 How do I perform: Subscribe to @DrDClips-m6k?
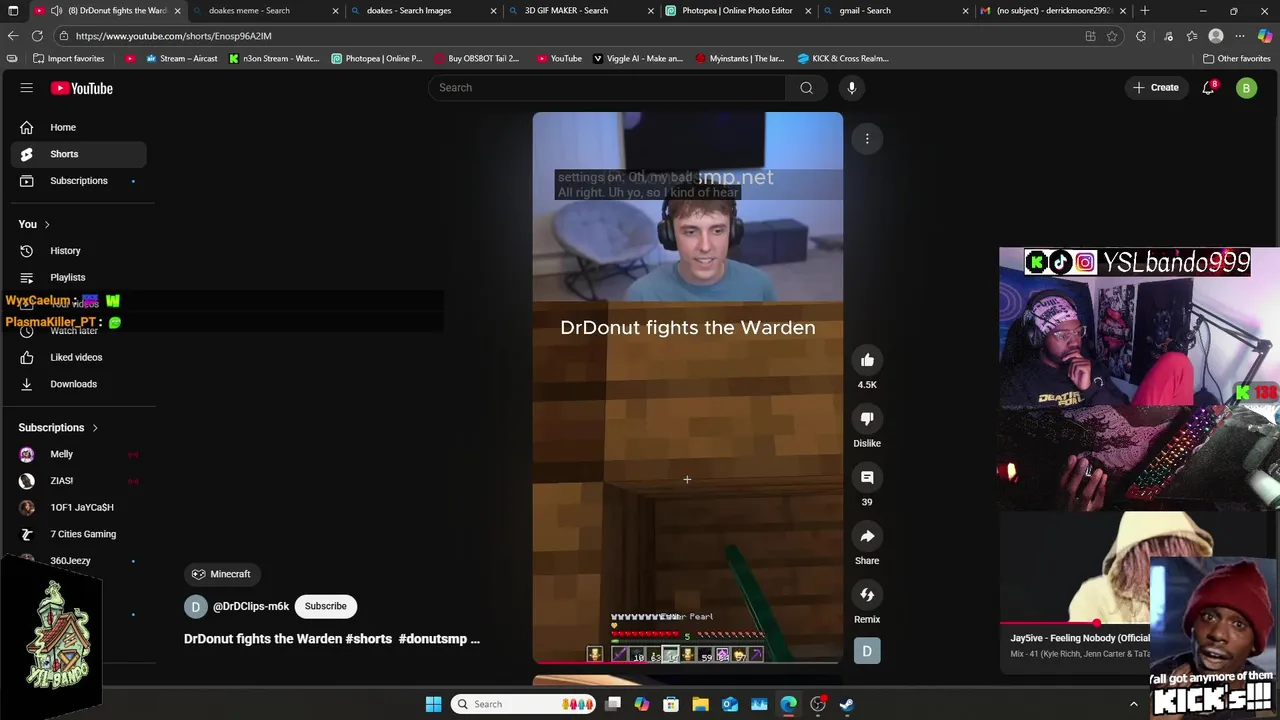325,606
